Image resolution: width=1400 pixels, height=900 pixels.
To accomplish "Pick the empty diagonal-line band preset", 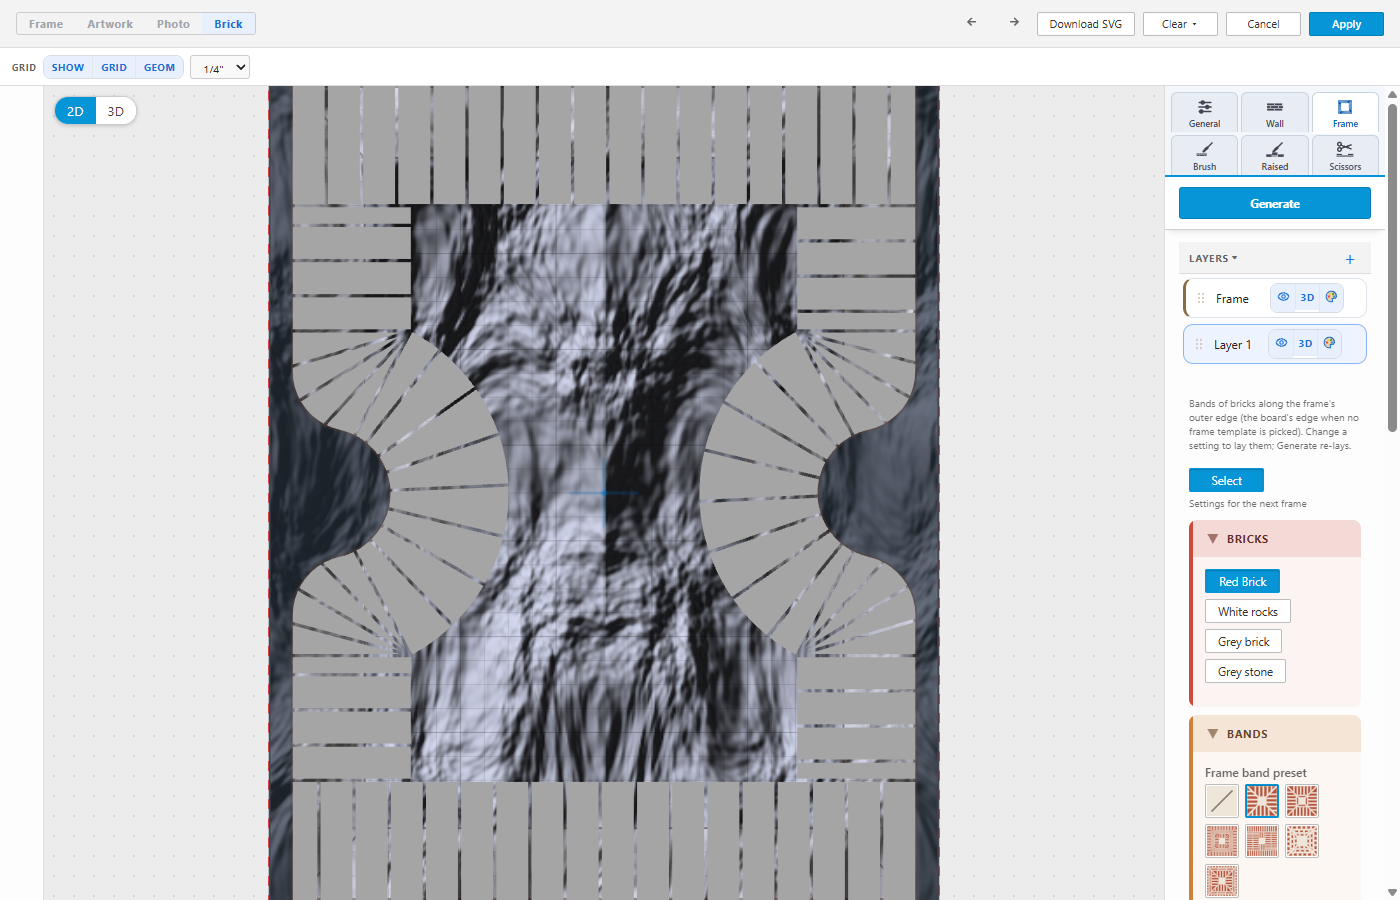I will click(1222, 801).
